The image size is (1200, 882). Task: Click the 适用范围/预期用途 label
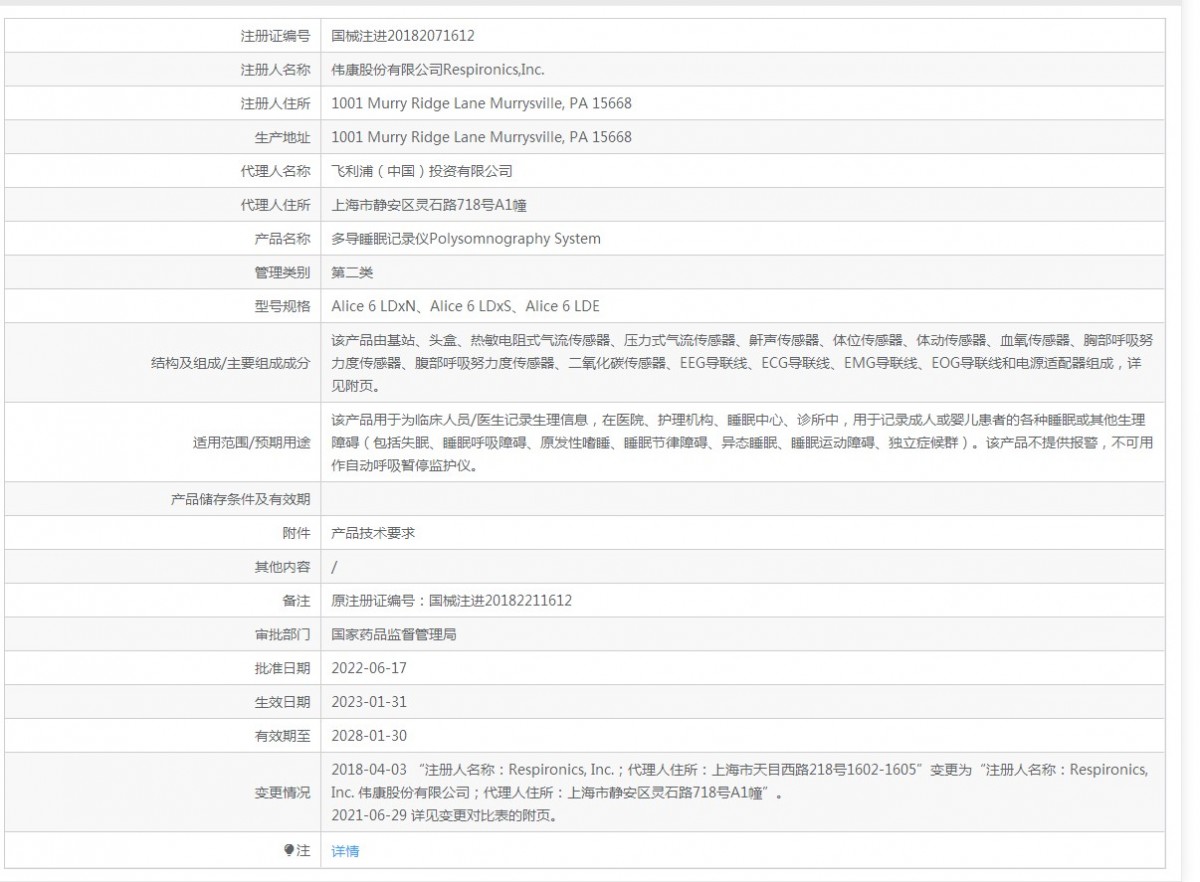(251, 441)
